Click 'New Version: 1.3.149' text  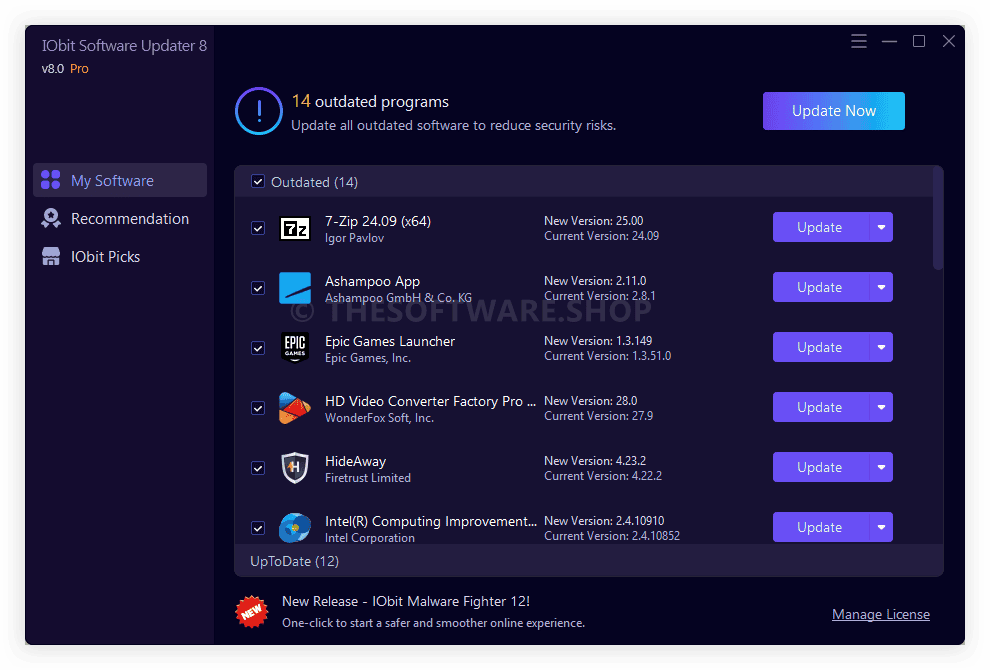[598, 340]
